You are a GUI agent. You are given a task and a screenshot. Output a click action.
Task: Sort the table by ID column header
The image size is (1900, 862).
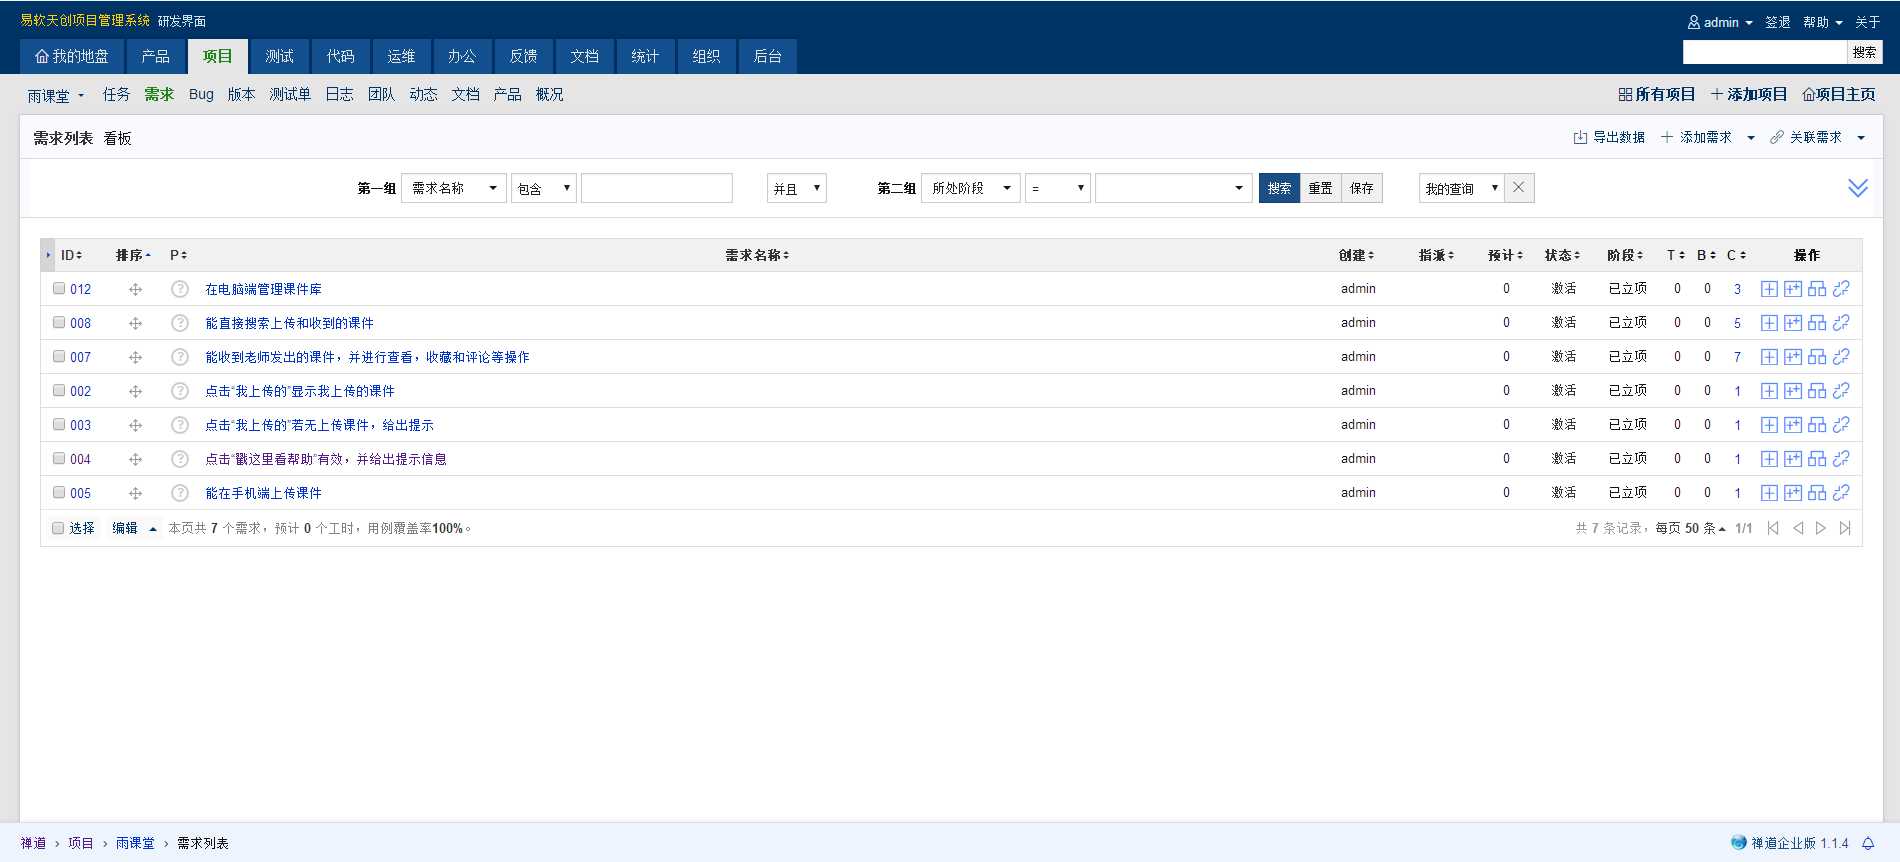(x=71, y=255)
